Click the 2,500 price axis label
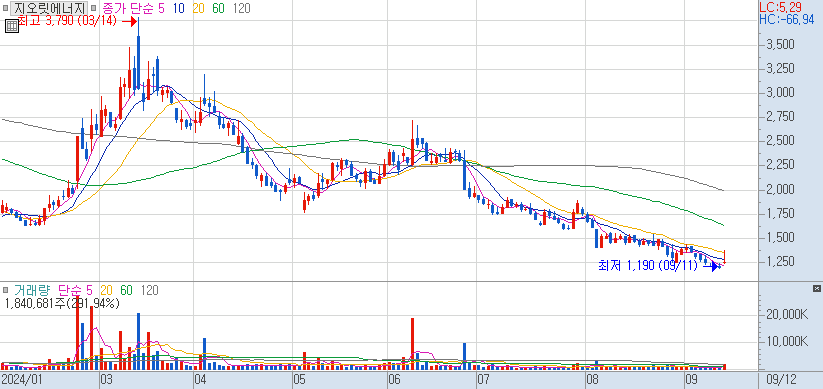Image resolution: width=823 pixels, height=389 pixels. click(x=779, y=141)
